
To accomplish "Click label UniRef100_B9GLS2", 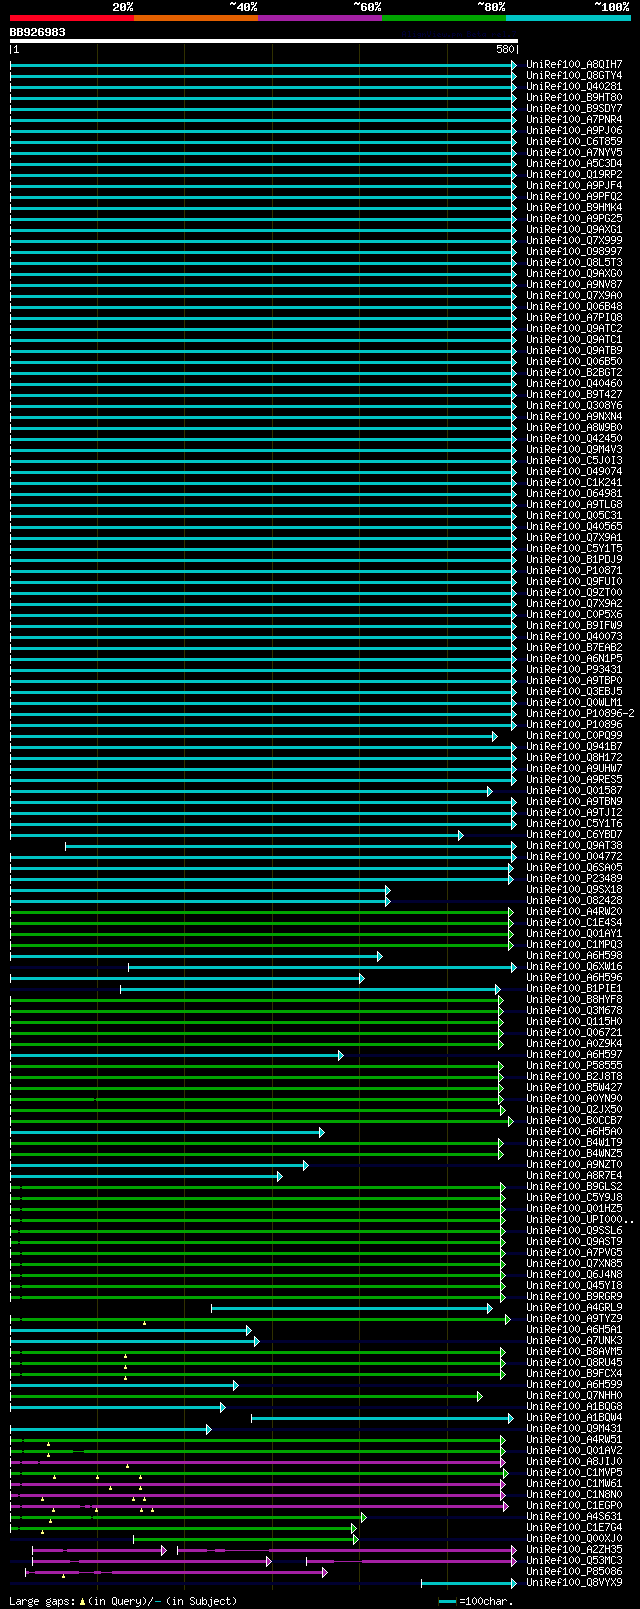I will click(x=574, y=1187).
